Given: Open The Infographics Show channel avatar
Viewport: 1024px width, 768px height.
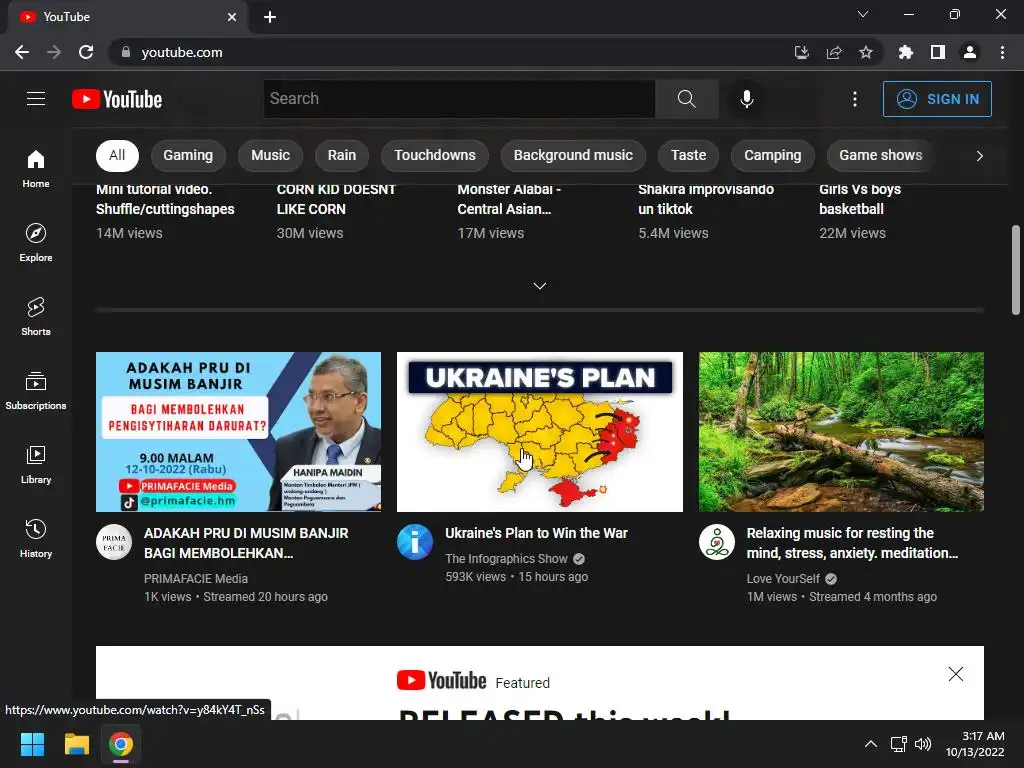Looking at the screenshot, I should tap(415, 542).
